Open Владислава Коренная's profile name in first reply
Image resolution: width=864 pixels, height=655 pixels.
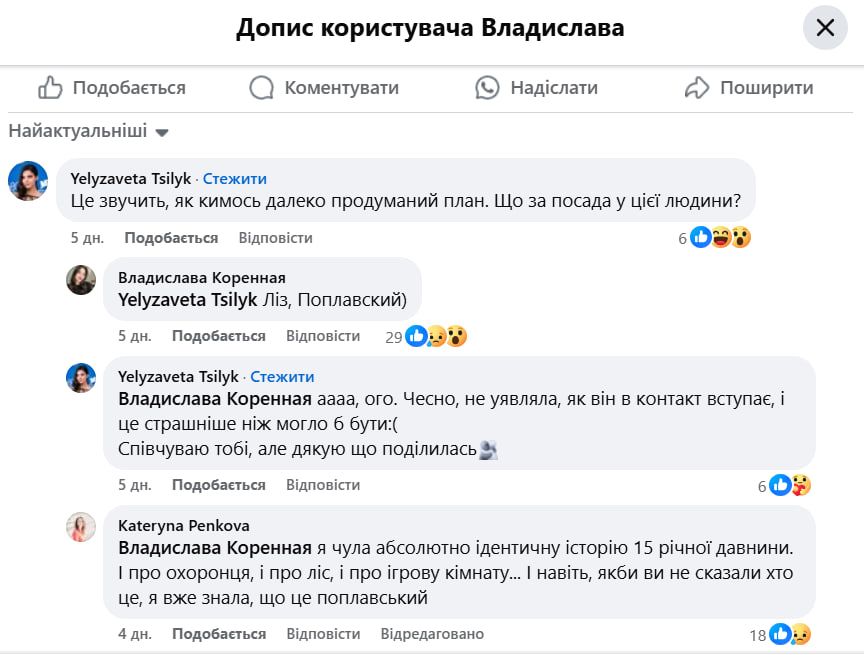(202, 278)
